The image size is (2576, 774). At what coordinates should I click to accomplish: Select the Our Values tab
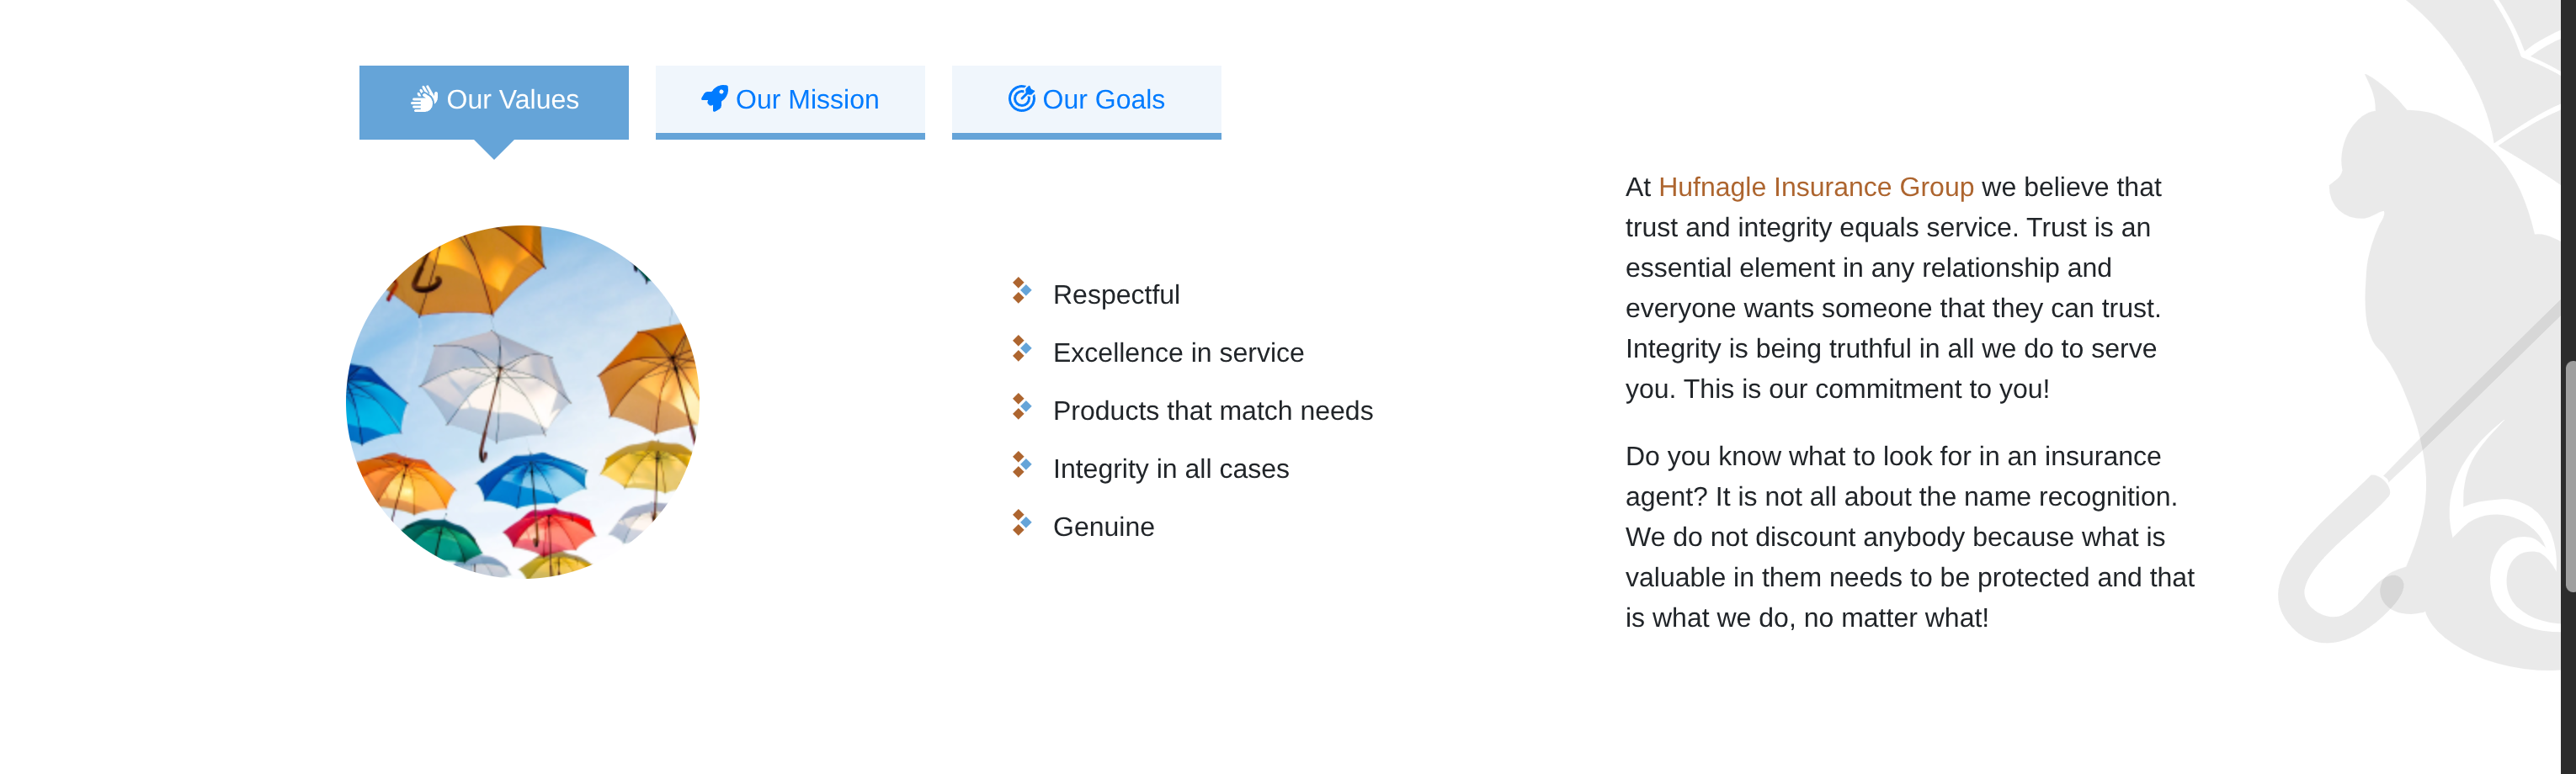click(493, 99)
